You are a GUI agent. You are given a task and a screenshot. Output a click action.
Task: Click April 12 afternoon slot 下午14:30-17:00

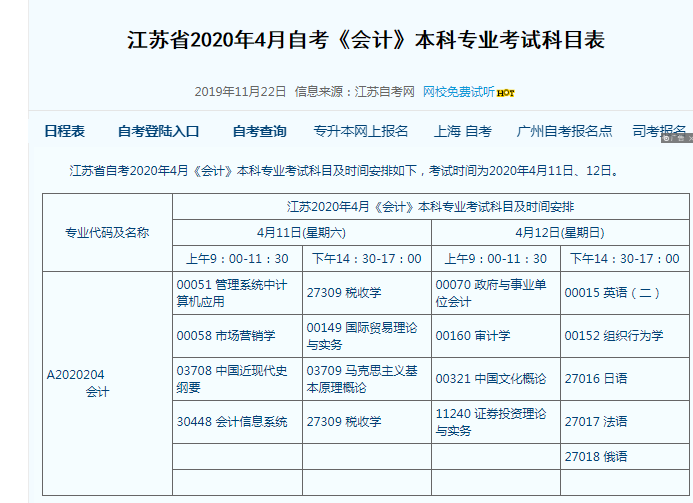point(624,259)
